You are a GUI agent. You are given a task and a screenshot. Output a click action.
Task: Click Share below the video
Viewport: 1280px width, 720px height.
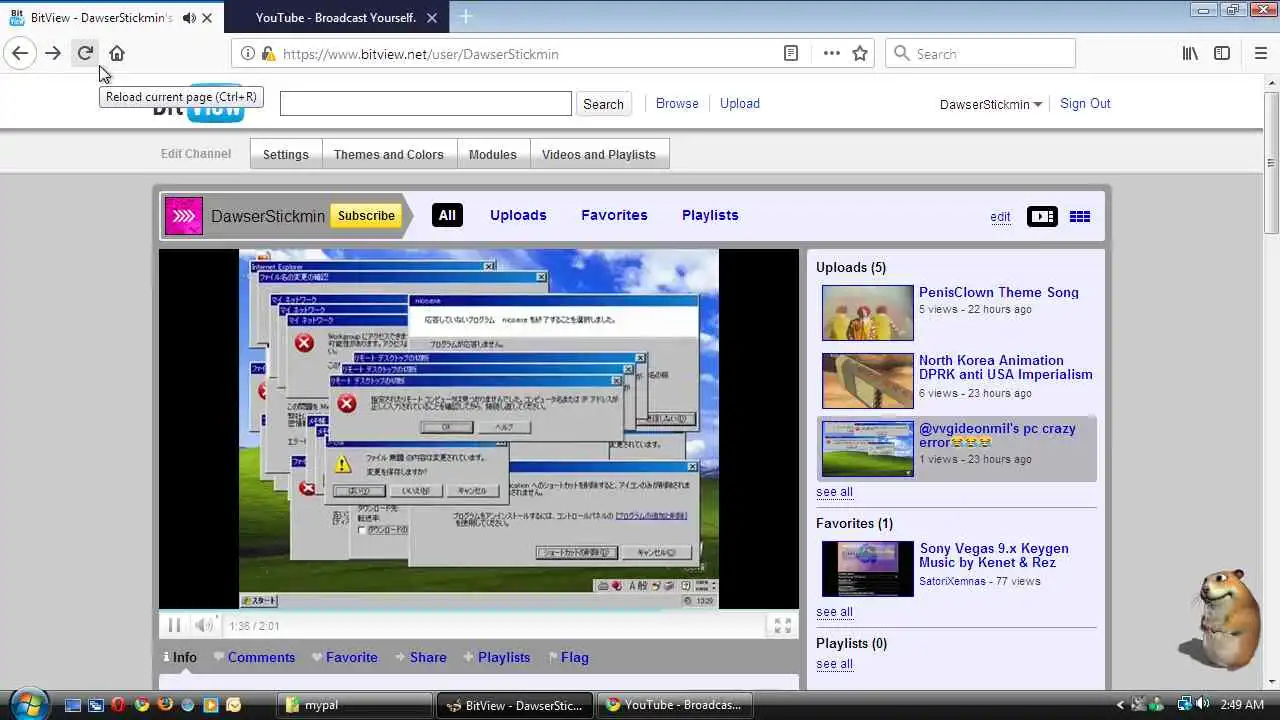(421, 657)
